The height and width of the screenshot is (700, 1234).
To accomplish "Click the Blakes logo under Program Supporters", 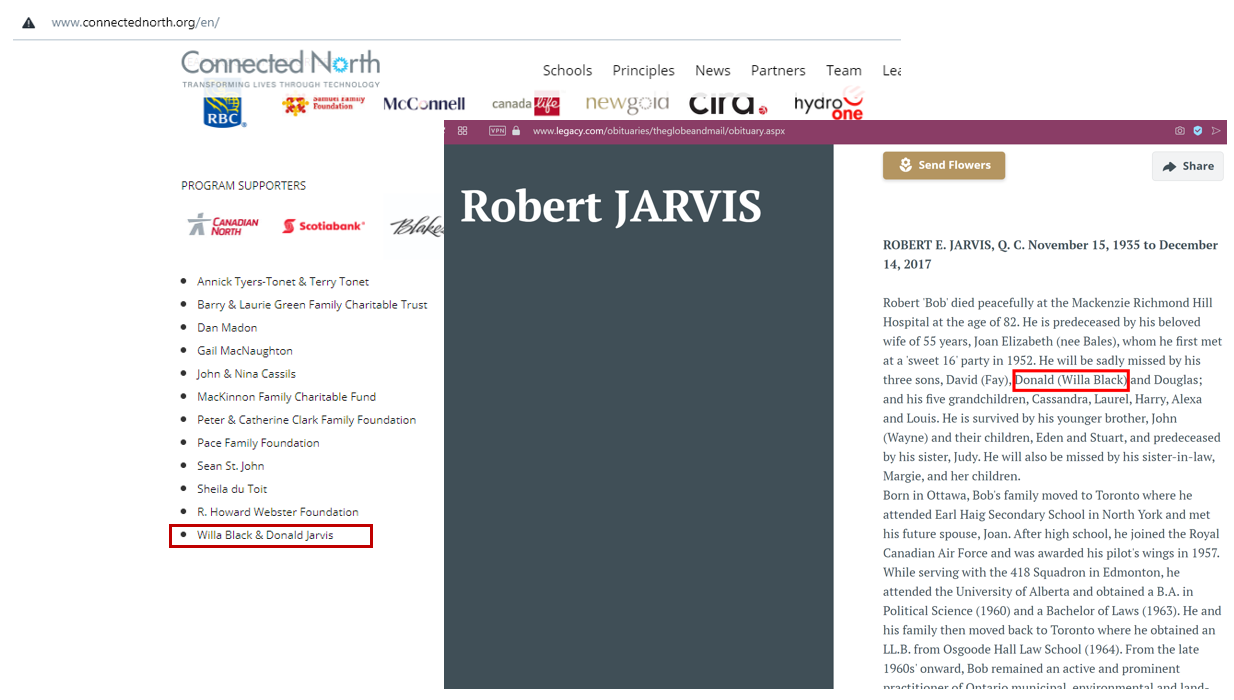I will [416, 227].
